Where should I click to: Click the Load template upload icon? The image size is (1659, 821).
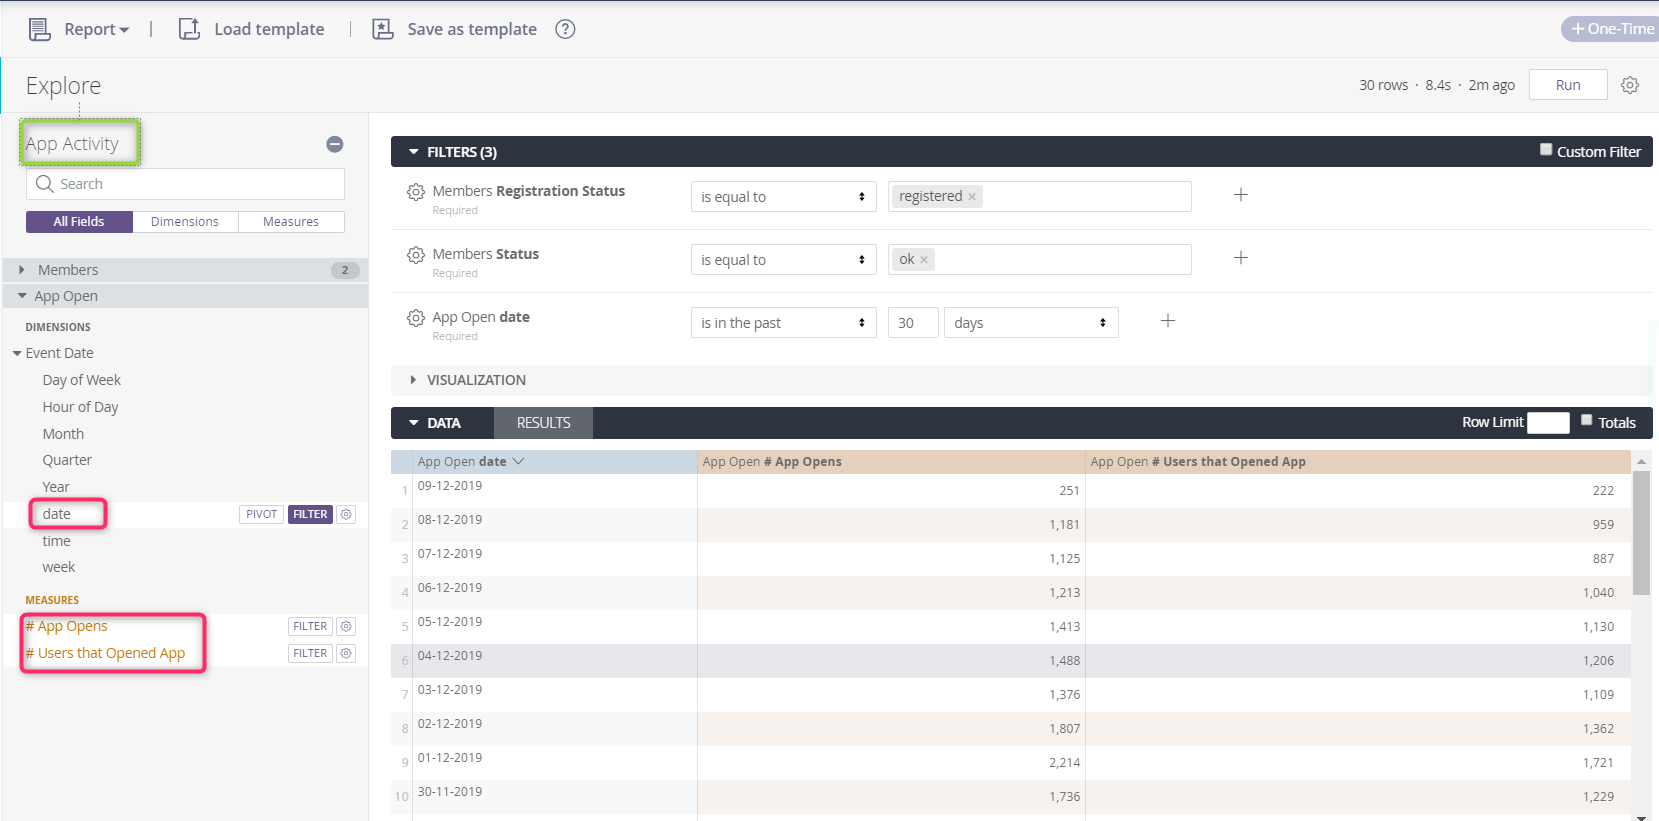point(189,29)
